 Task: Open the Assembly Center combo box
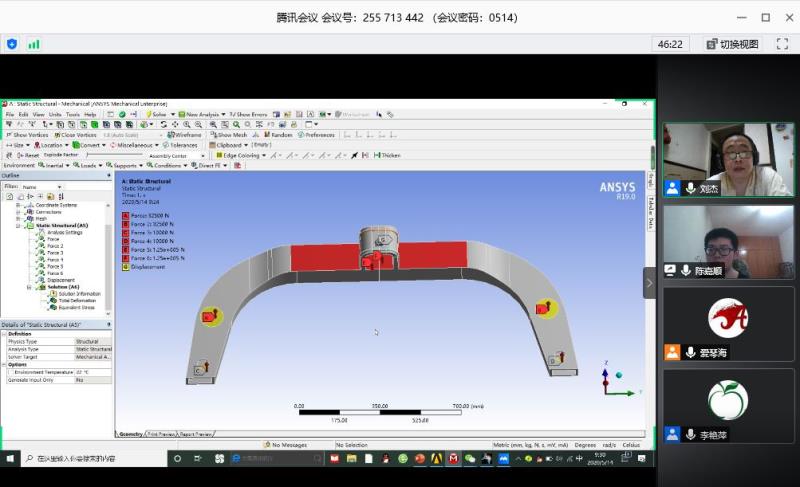point(177,156)
